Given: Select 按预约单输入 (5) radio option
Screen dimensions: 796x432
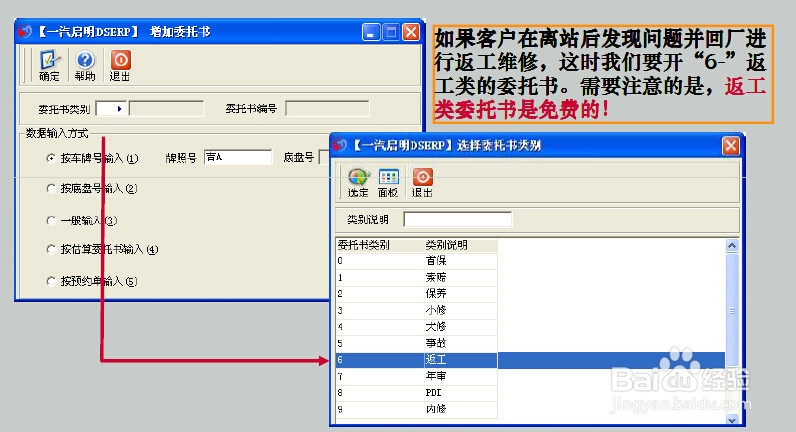Looking at the screenshot, I should click(x=51, y=281).
